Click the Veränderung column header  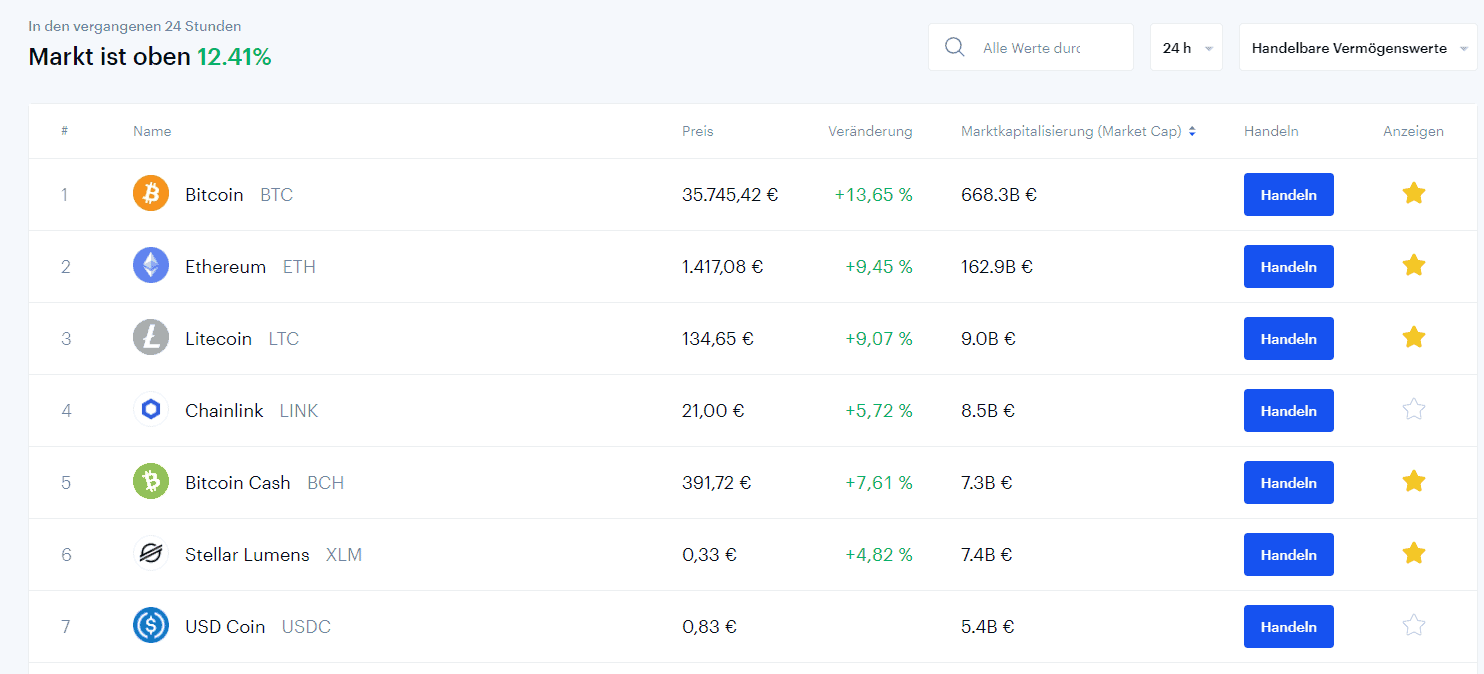pos(870,131)
